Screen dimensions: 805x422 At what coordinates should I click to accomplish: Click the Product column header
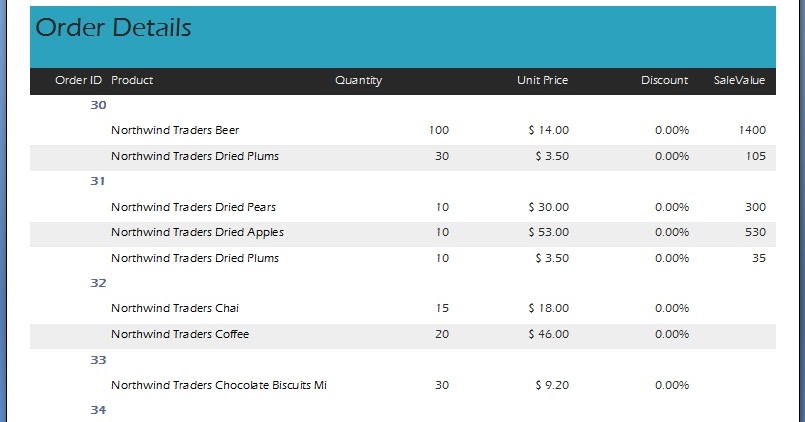[x=132, y=80]
